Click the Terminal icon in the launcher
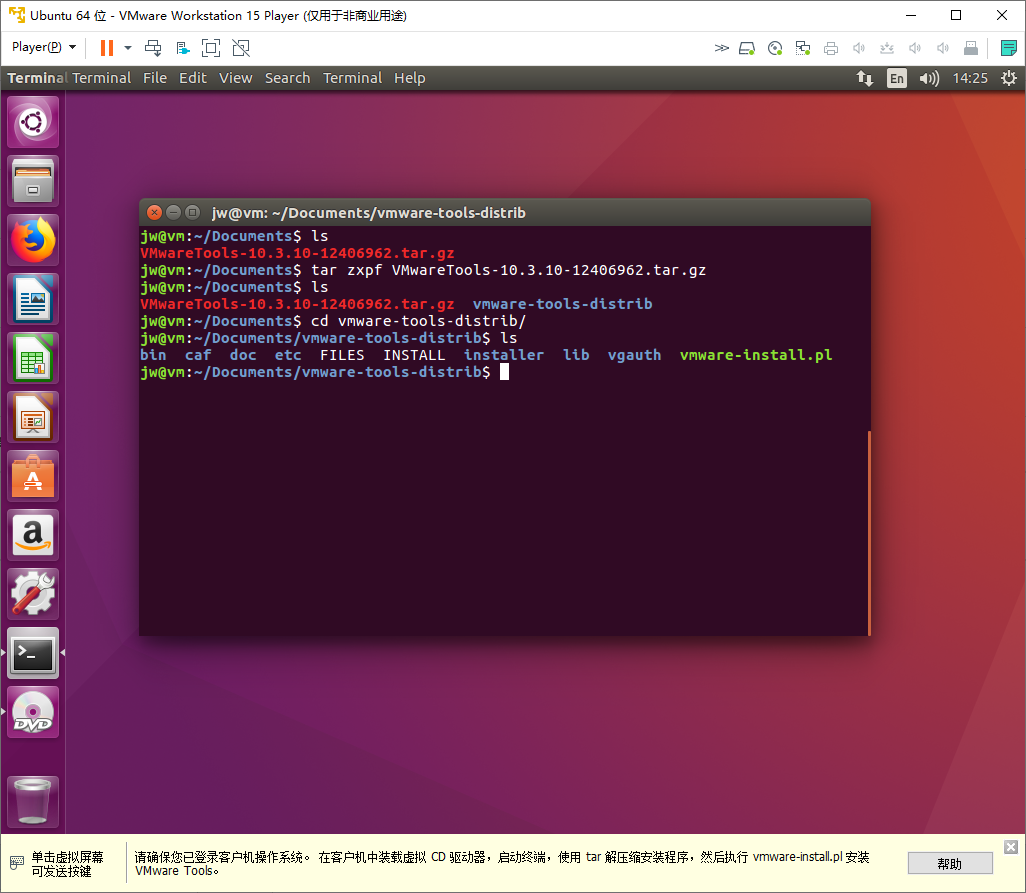The height and width of the screenshot is (893, 1026). click(x=33, y=653)
